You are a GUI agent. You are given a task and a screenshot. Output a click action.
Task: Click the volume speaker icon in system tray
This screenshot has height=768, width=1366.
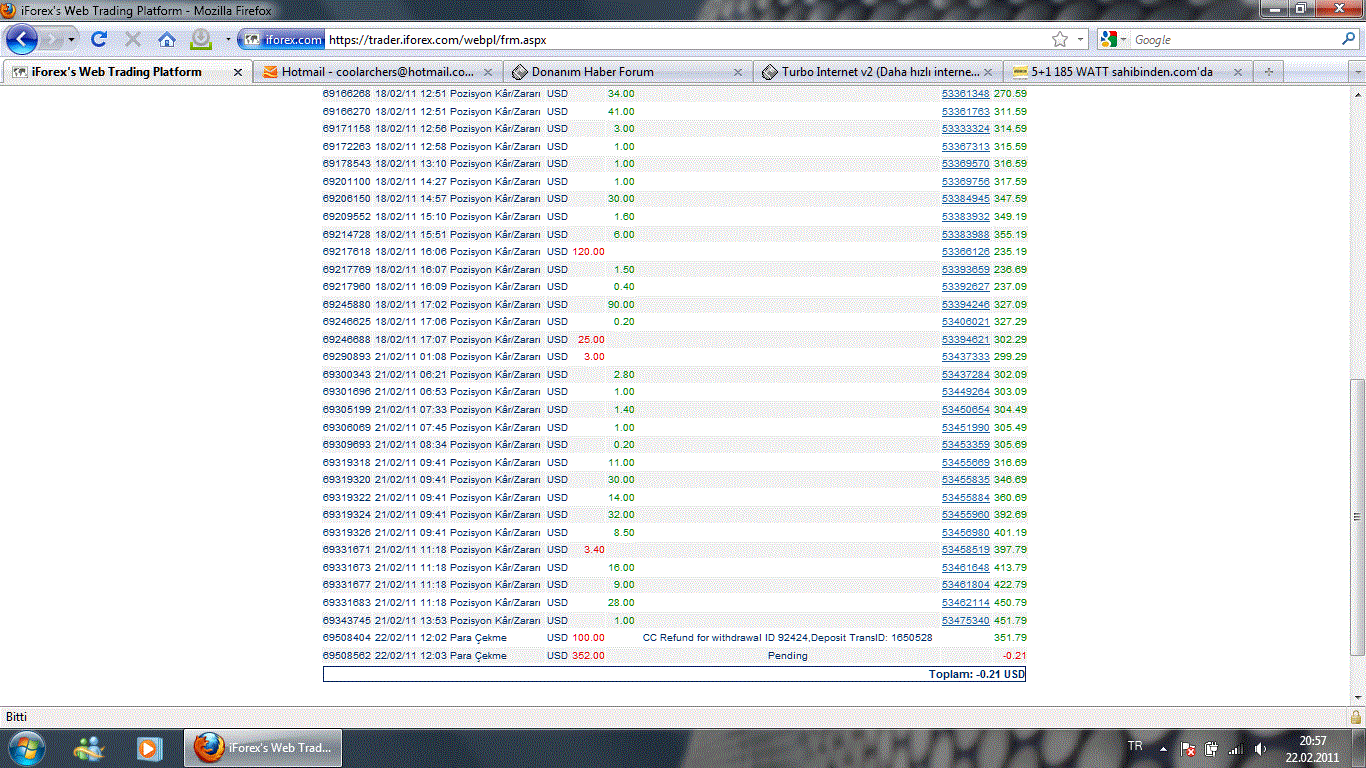(1260, 748)
